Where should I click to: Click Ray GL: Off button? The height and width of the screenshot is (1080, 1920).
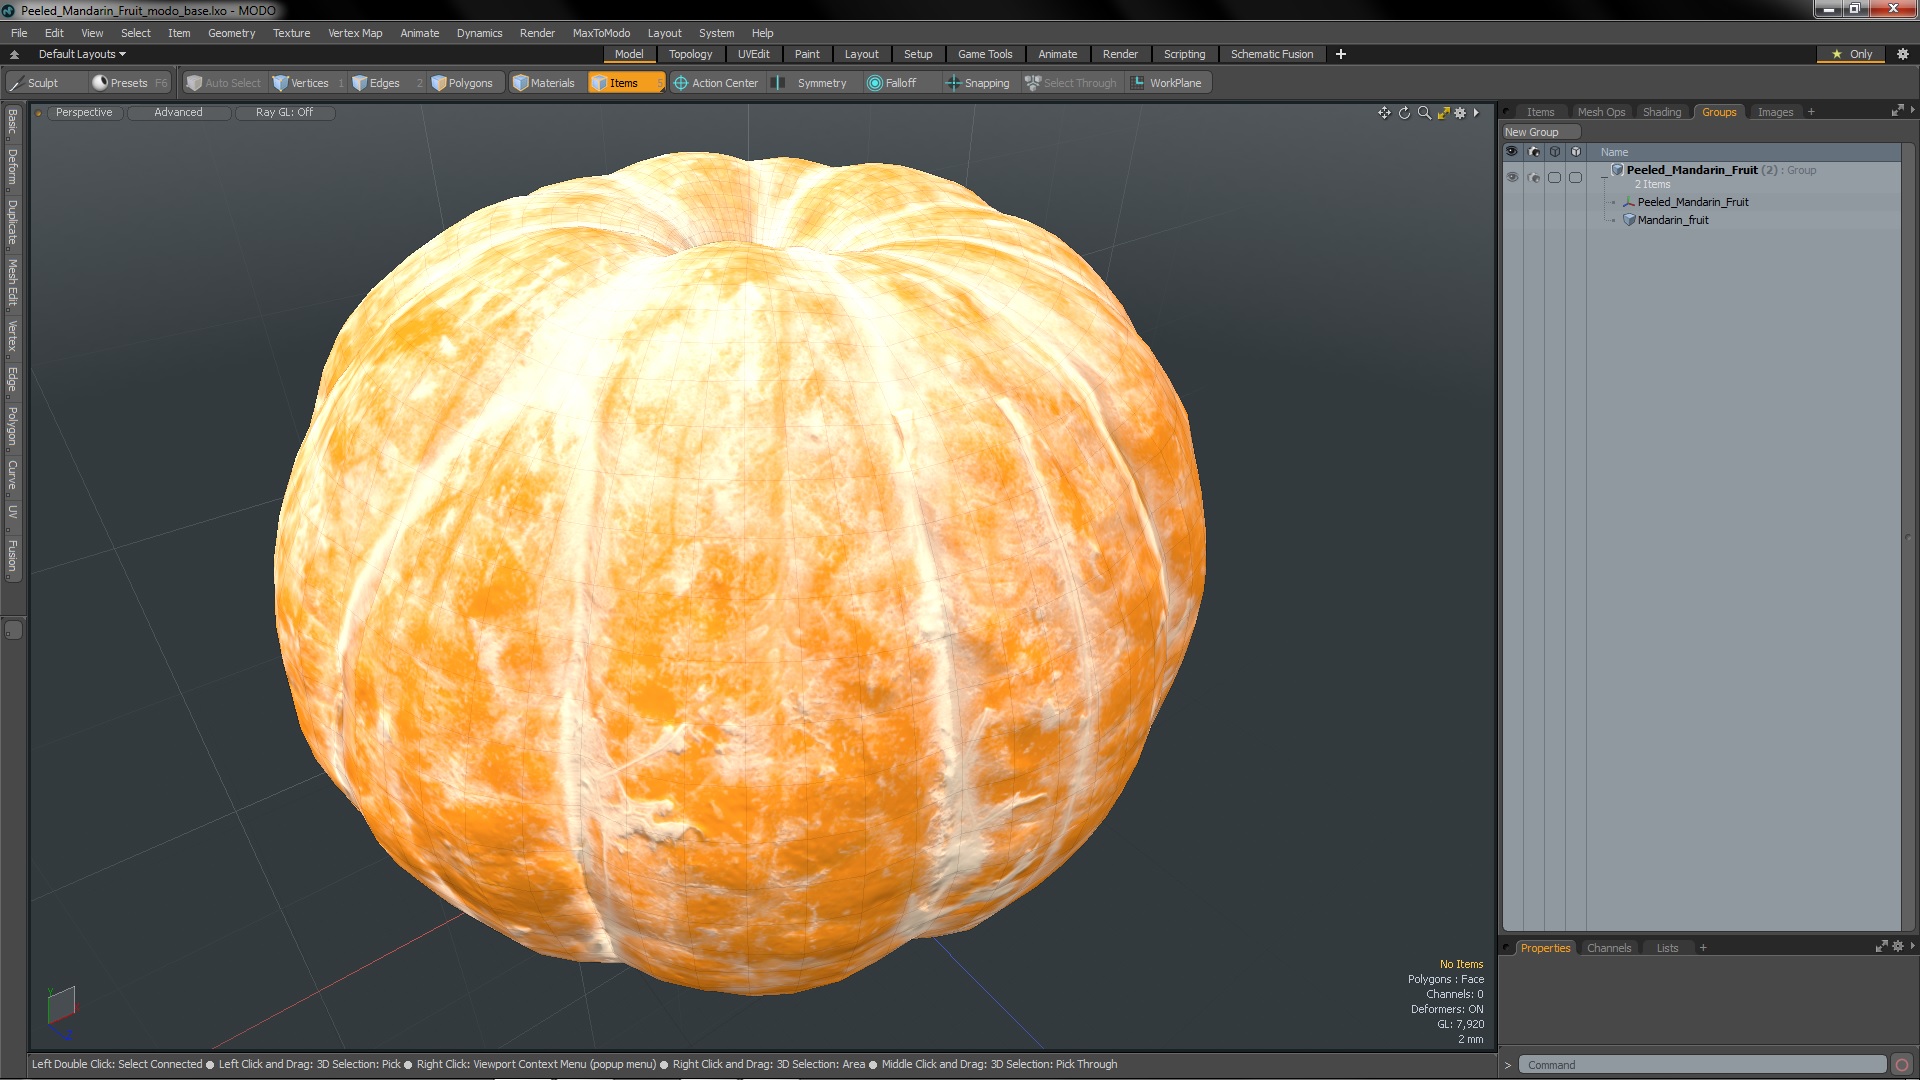pyautogui.click(x=284, y=112)
